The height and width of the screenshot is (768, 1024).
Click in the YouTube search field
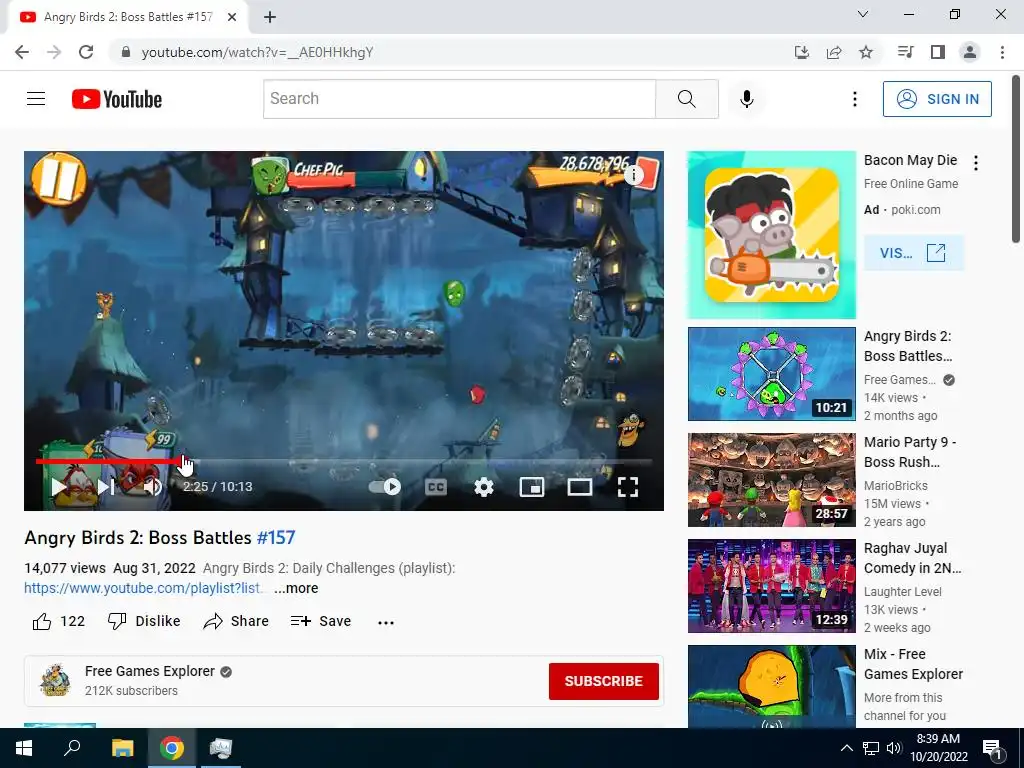(x=459, y=99)
